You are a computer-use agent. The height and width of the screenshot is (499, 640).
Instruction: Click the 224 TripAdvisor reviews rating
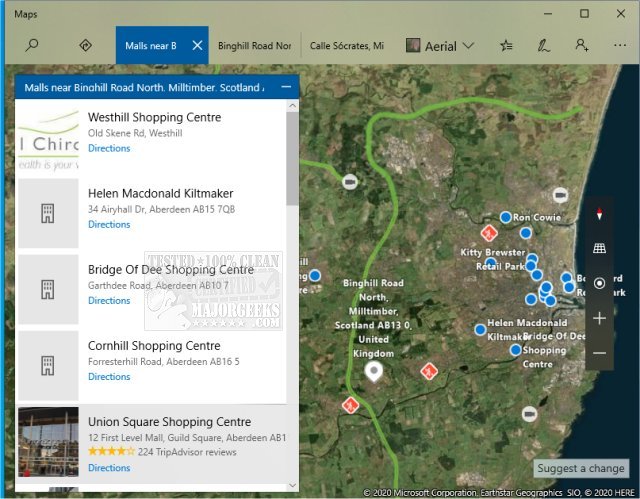click(x=162, y=452)
